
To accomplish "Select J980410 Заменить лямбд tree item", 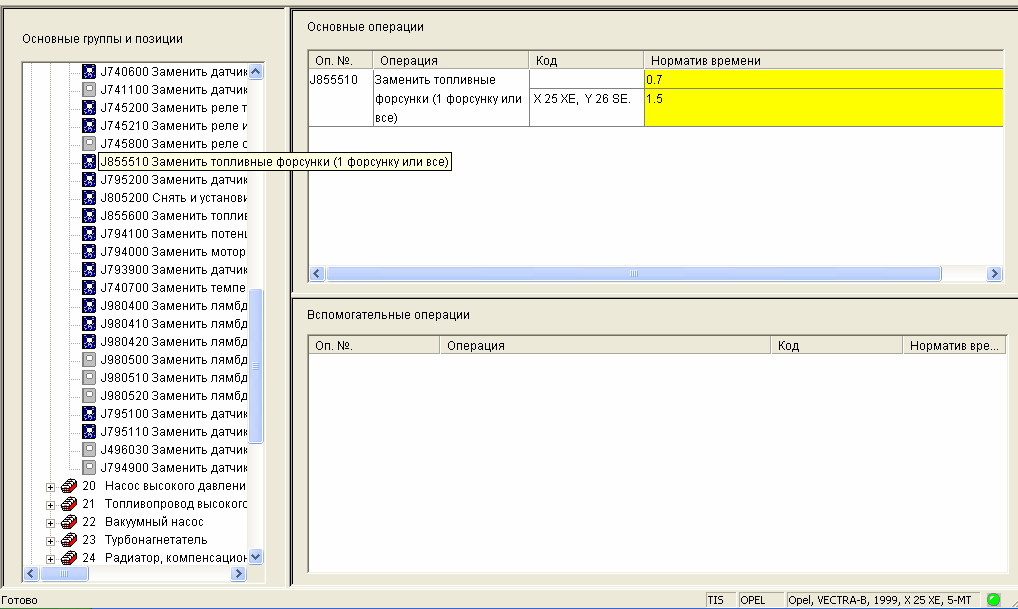I will pyautogui.click(x=173, y=323).
